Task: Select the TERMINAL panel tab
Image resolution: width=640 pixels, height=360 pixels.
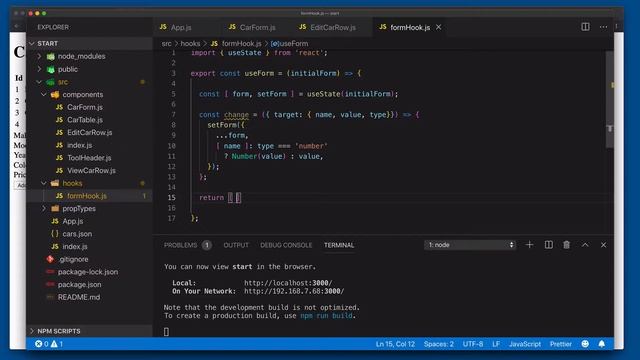Action: coord(339,245)
